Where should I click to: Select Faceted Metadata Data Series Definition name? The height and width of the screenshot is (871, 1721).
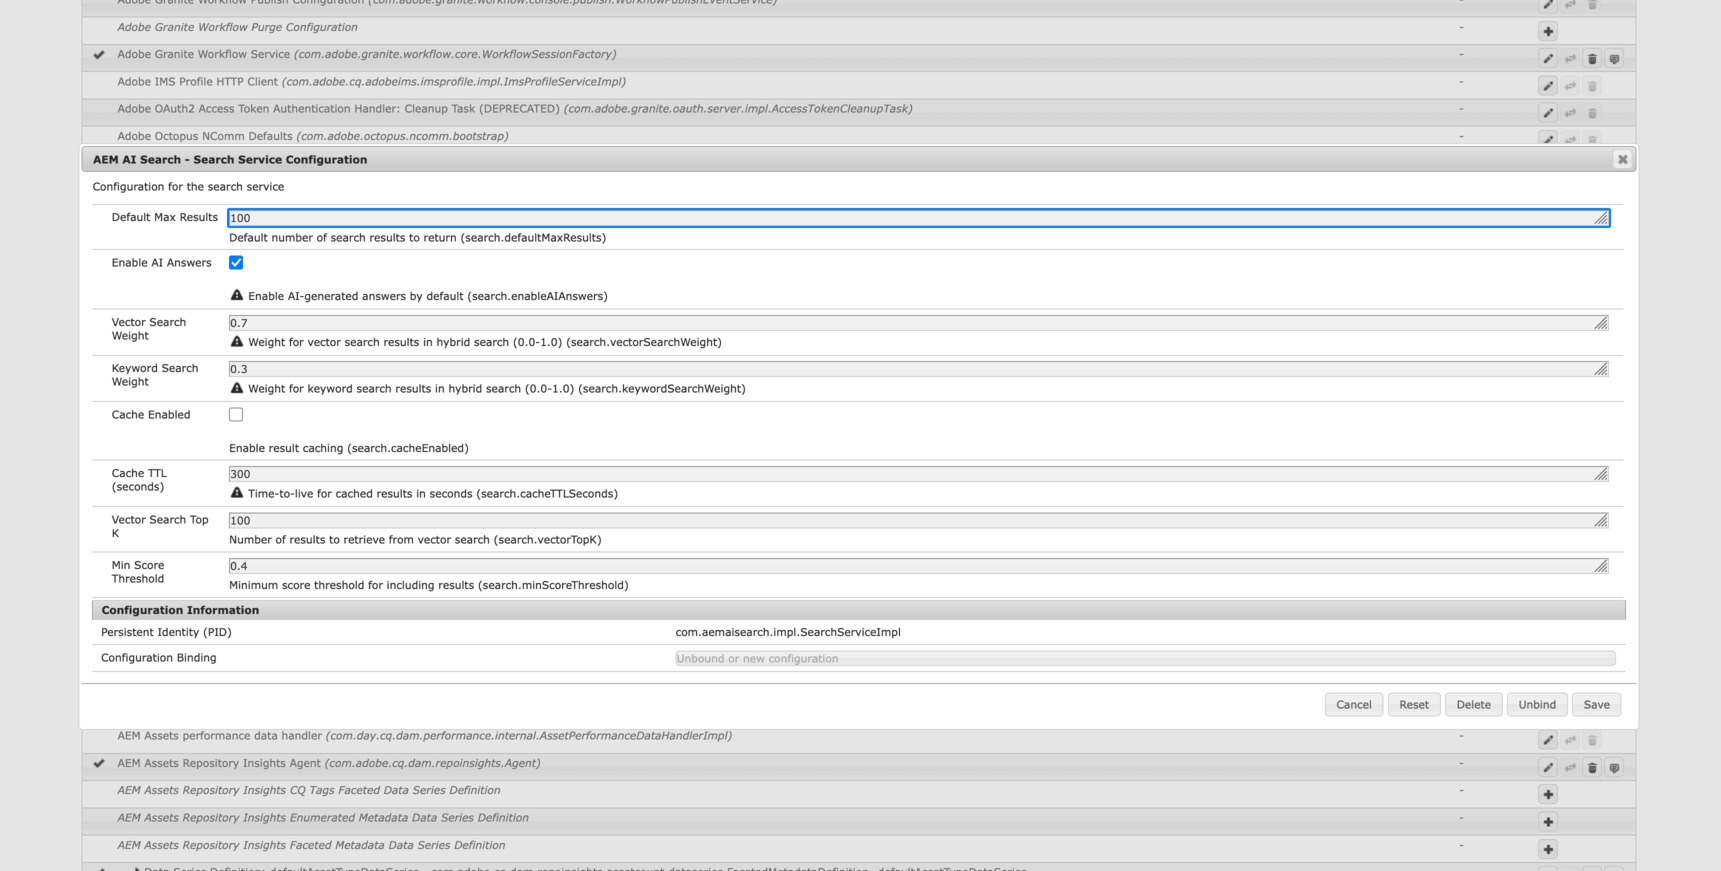coord(311,845)
